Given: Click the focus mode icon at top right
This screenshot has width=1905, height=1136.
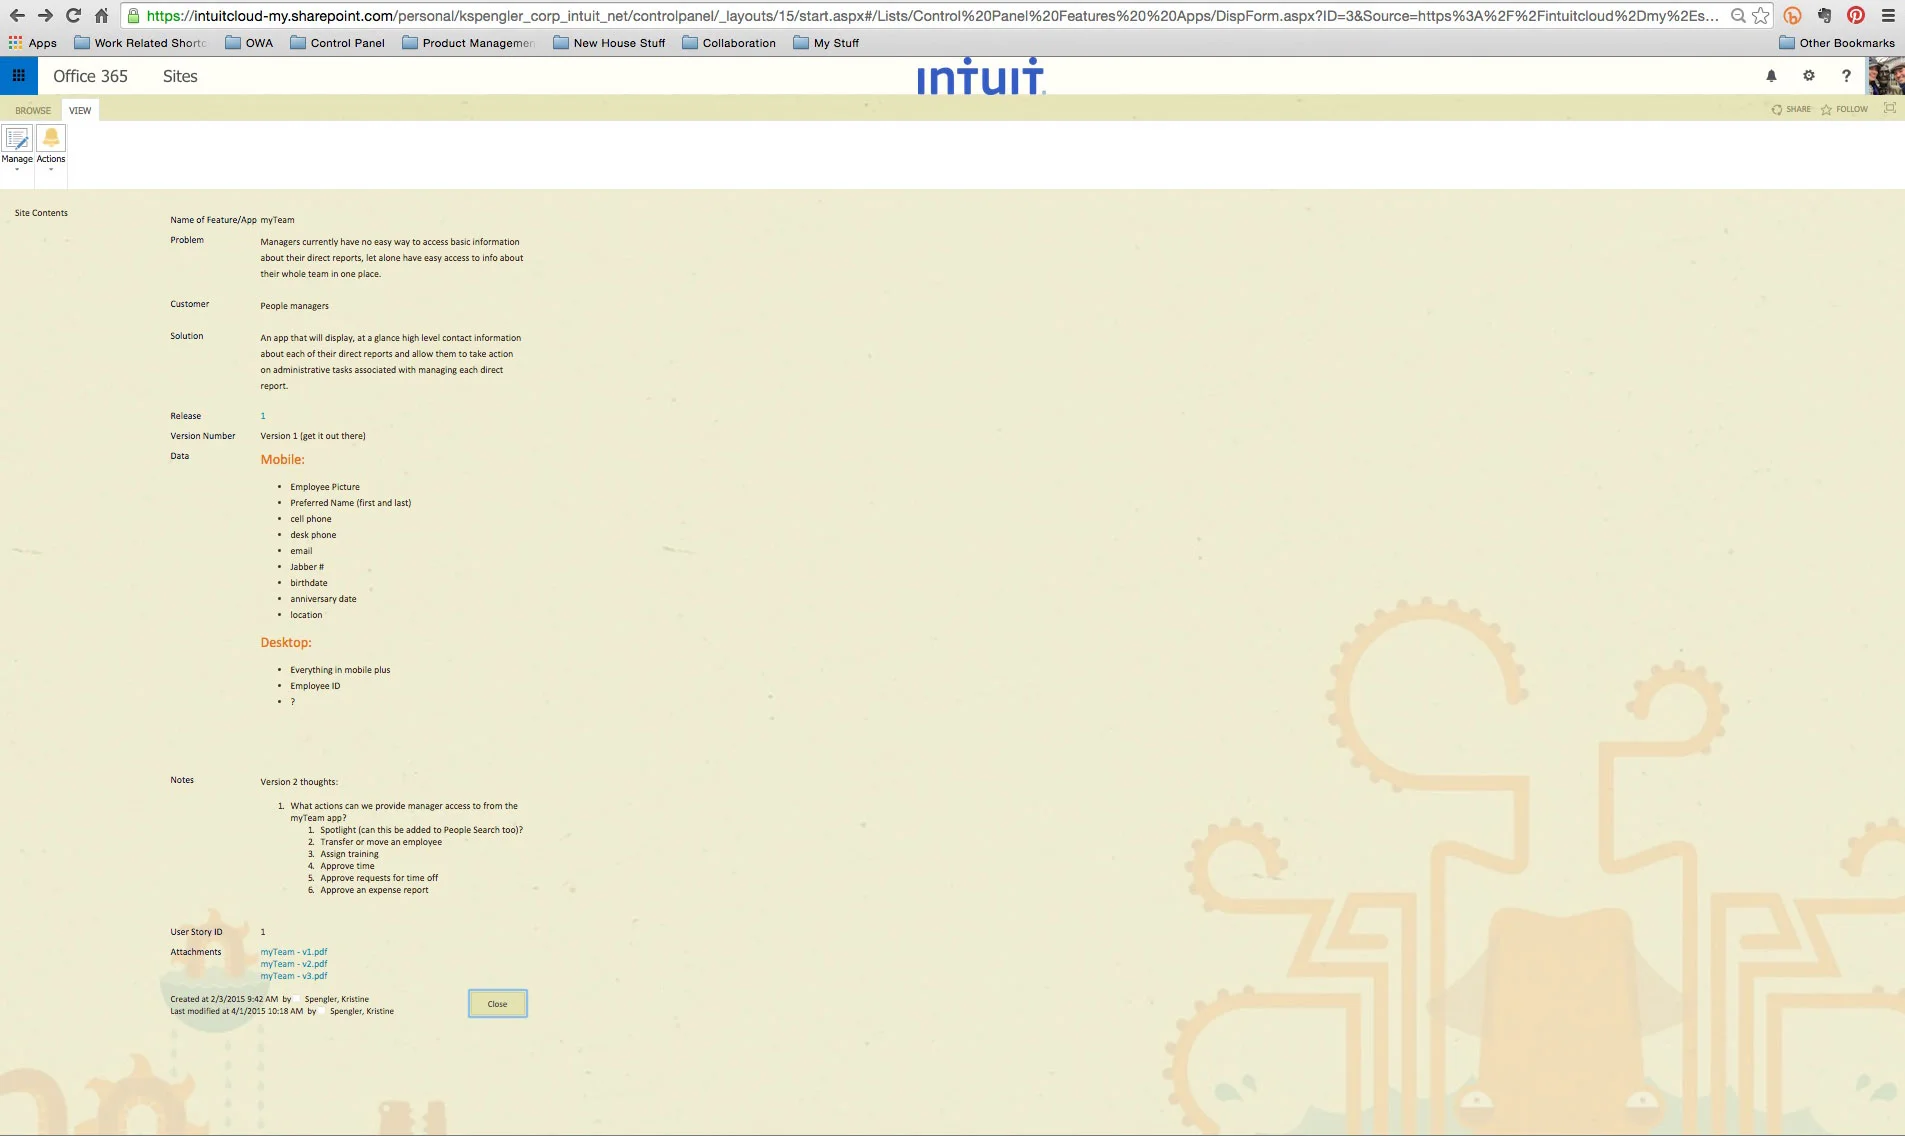Looking at the screenshot, I should click(x=1888, y=108).
